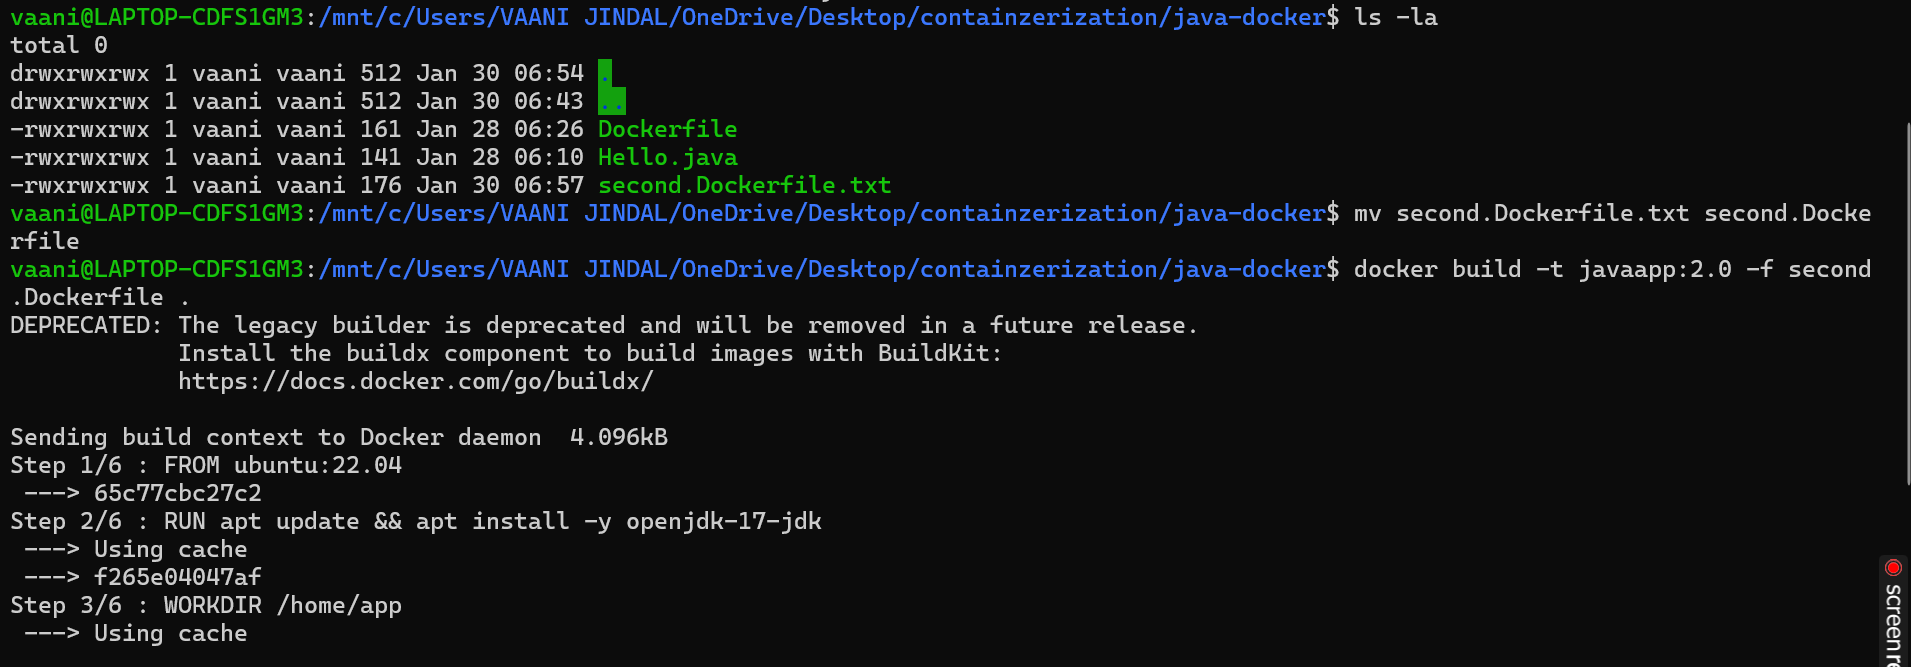Click the DEPRECATED warning label
Screen dimensions: 1911x667
pos(85,325)
